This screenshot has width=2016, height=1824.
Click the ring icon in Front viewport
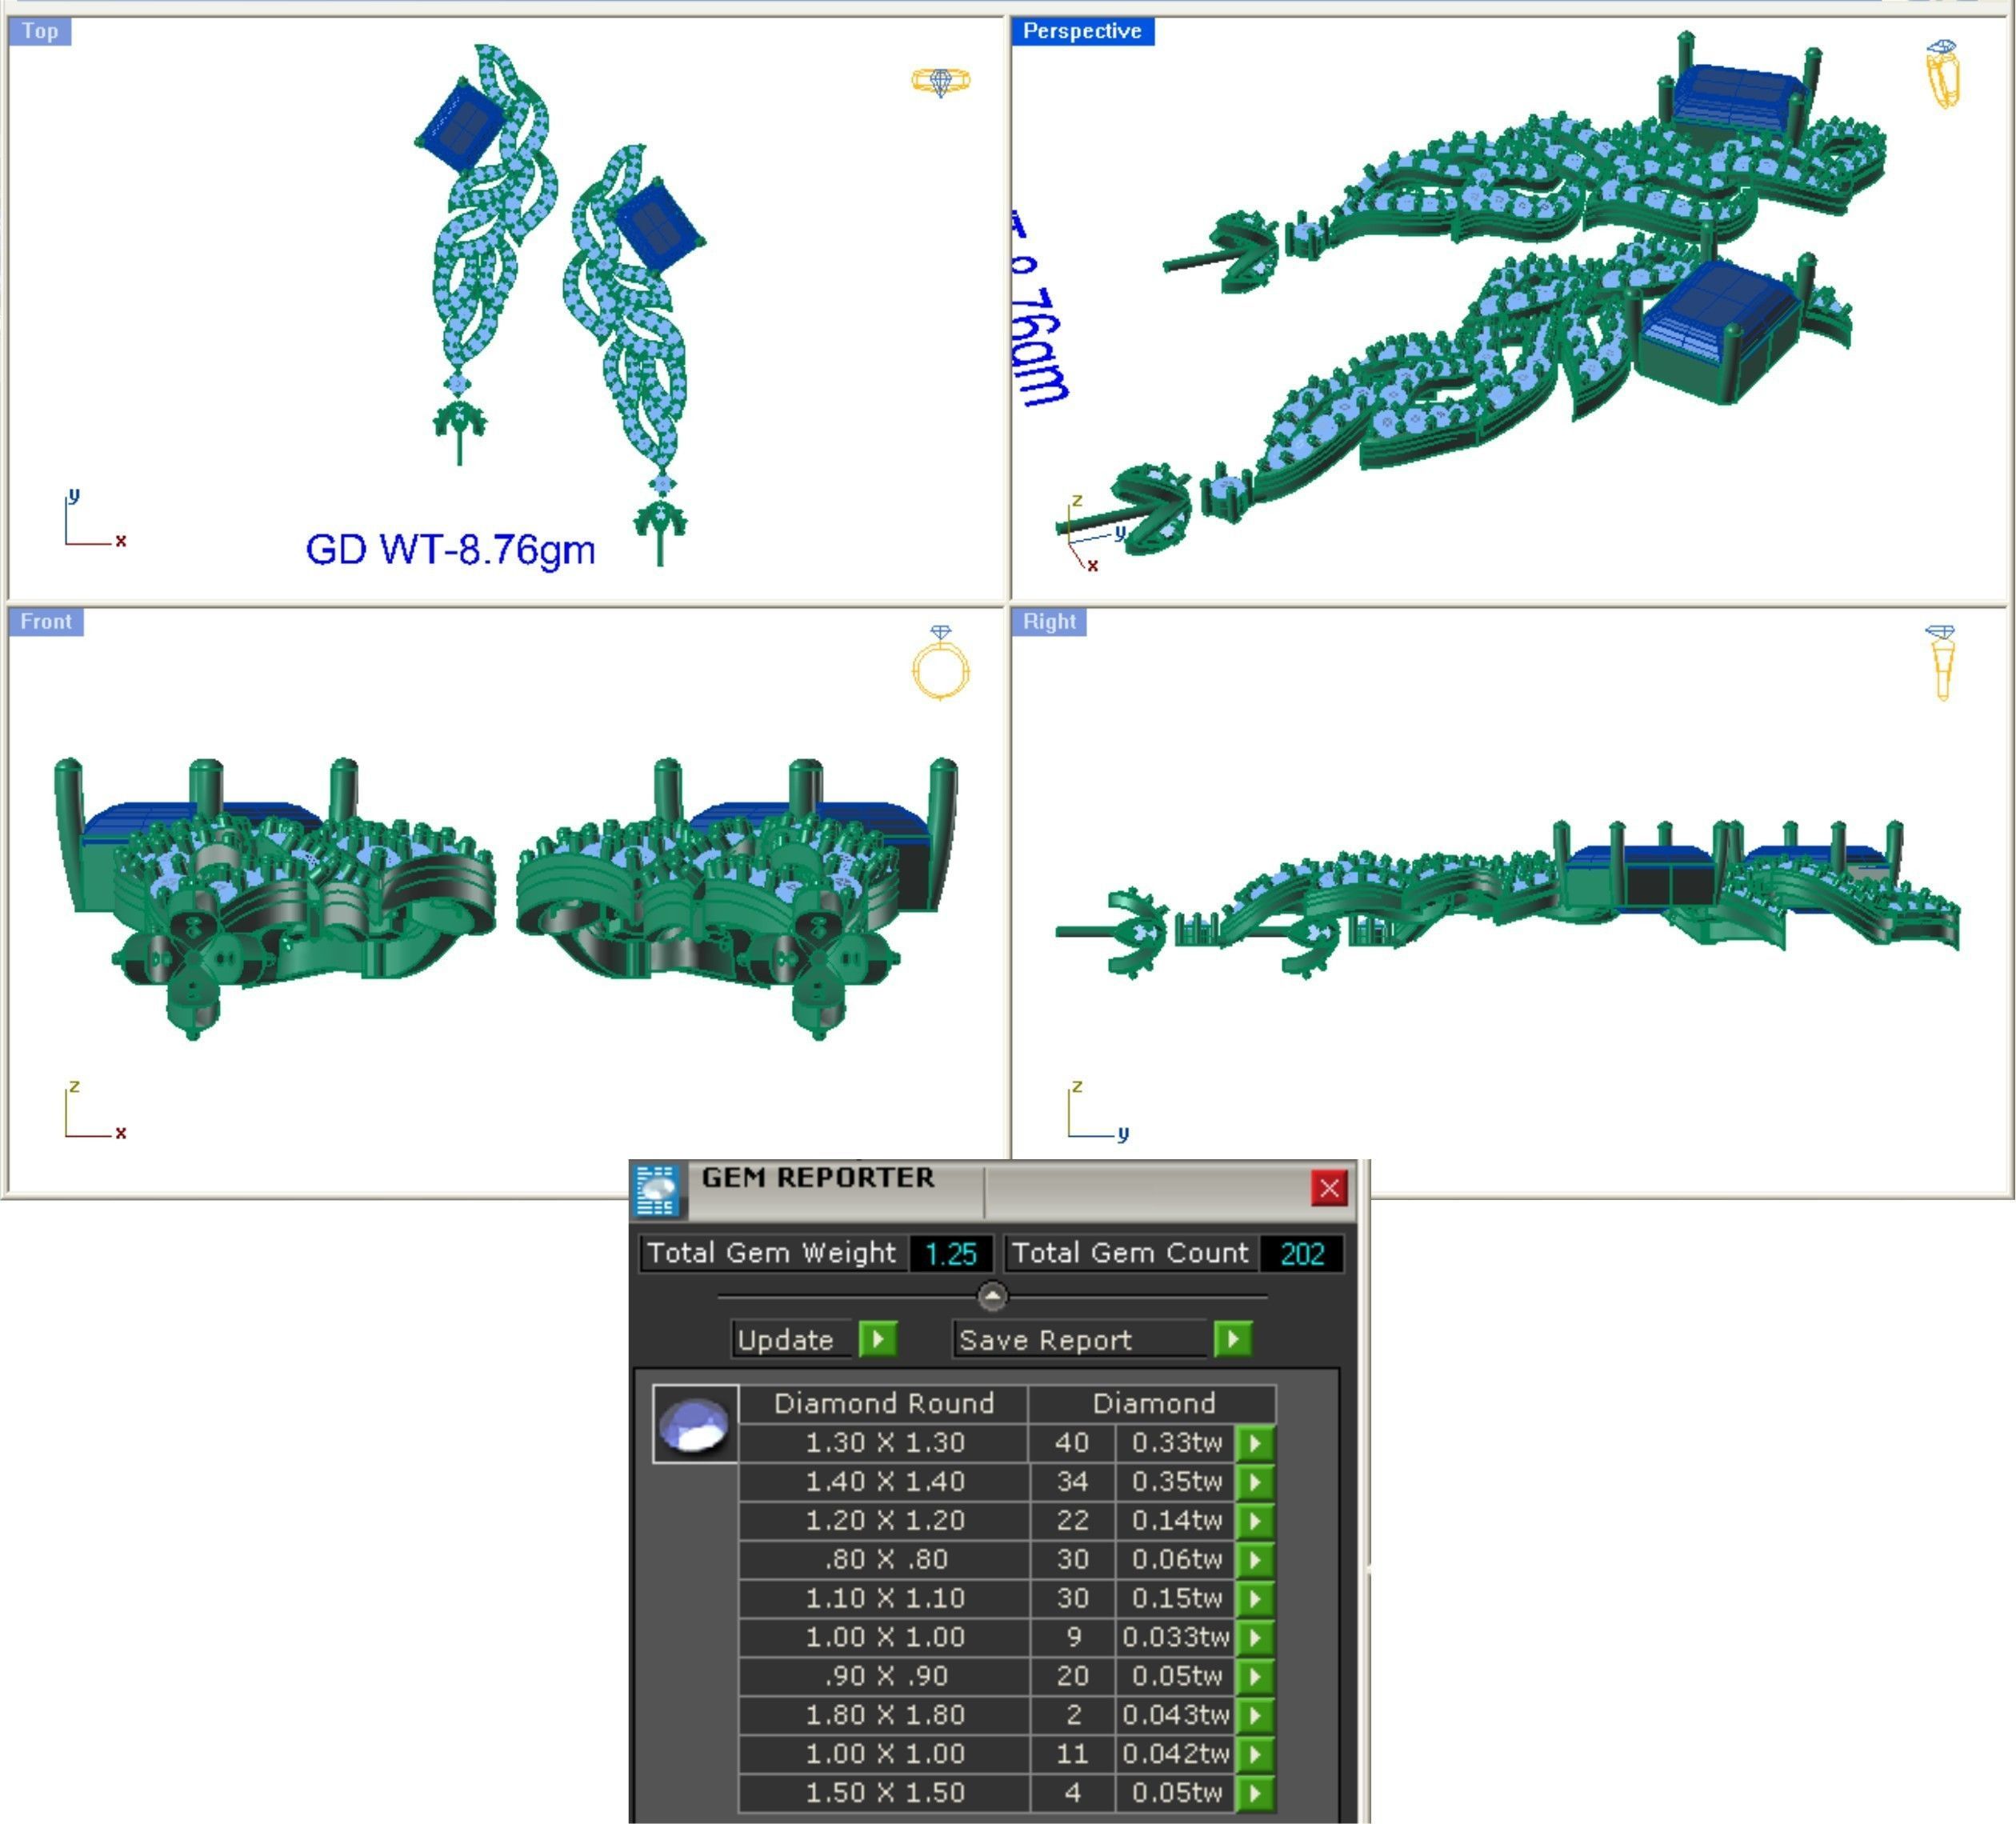(x=940, y=664)
